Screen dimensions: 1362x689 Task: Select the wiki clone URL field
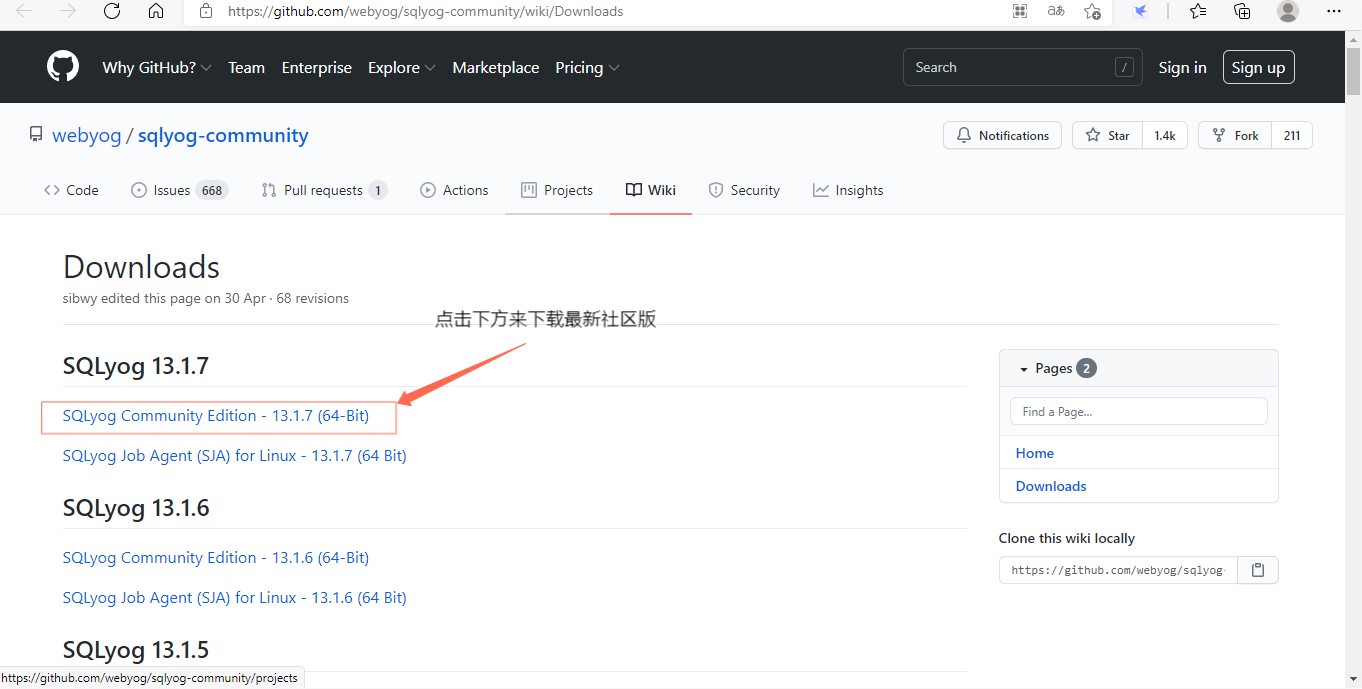[x=1118, y=570]
